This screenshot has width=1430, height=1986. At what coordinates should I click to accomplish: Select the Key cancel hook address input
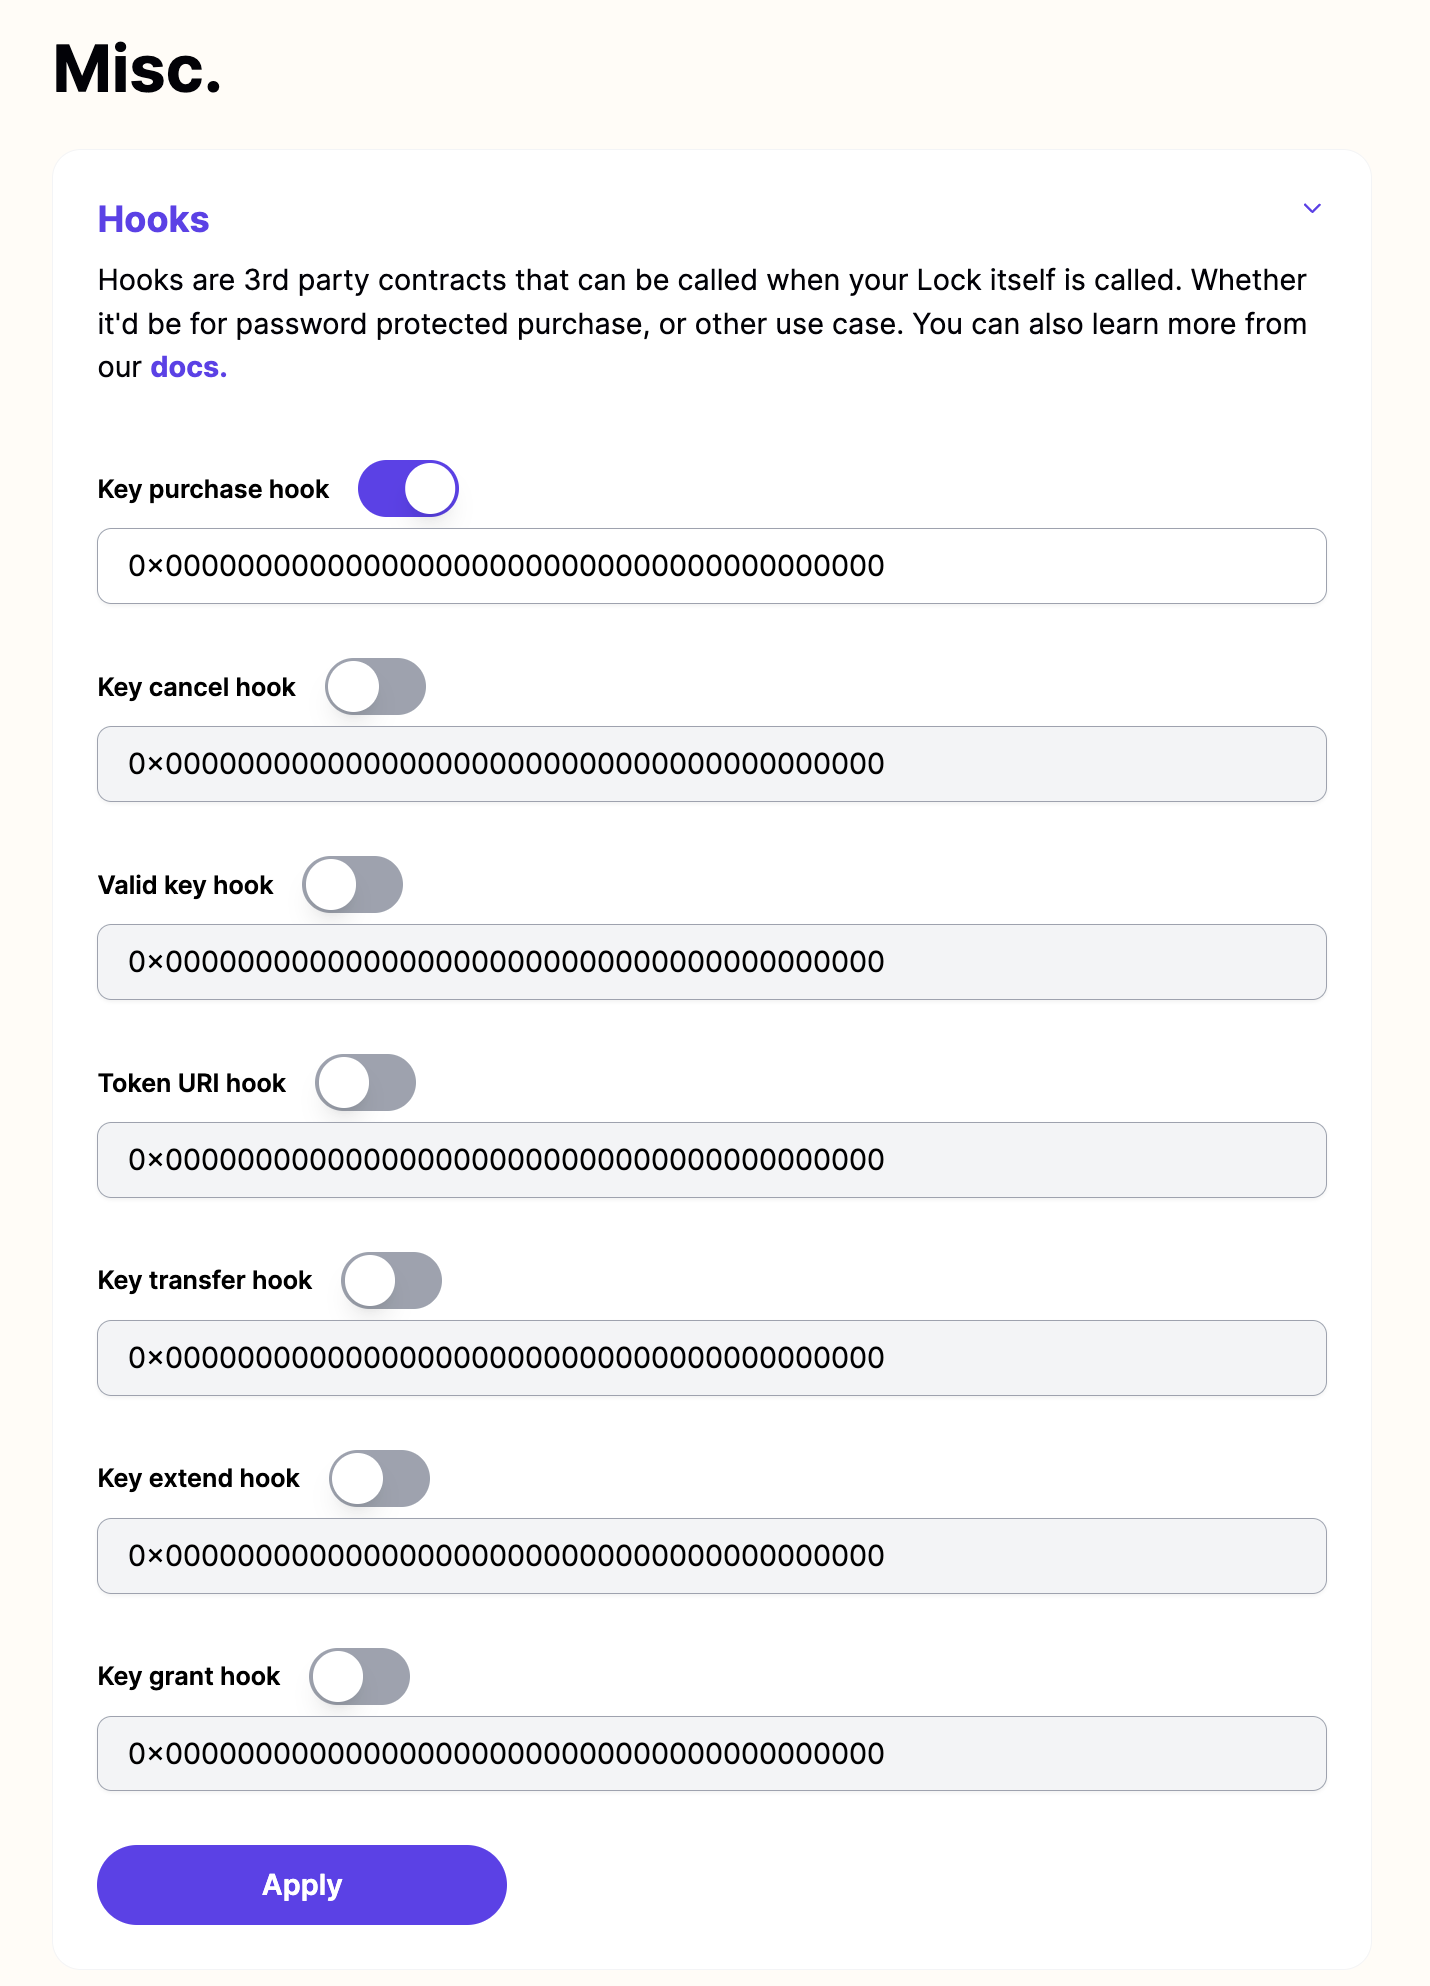(x=711, y=764)
